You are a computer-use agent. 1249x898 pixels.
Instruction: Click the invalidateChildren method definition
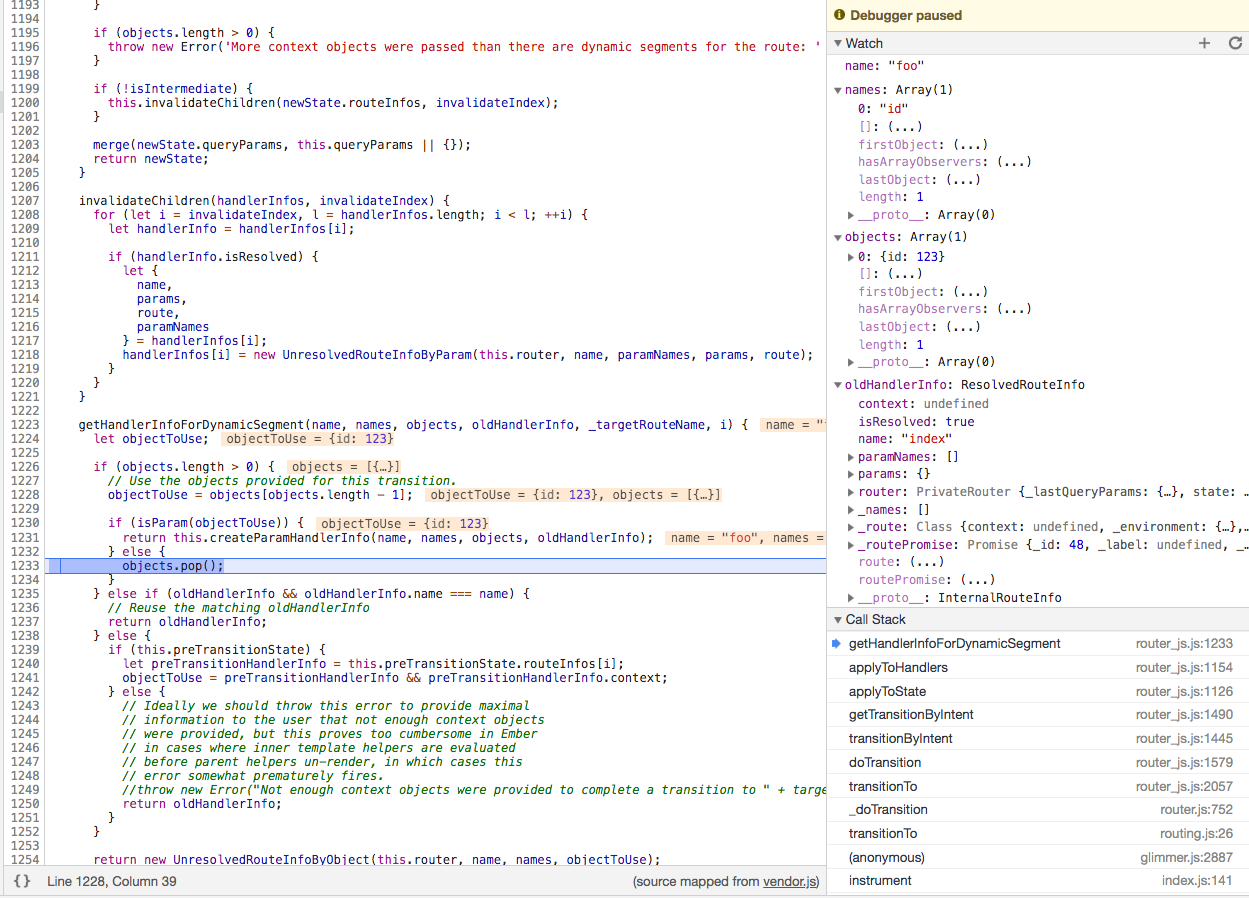[x=265, y=201]
